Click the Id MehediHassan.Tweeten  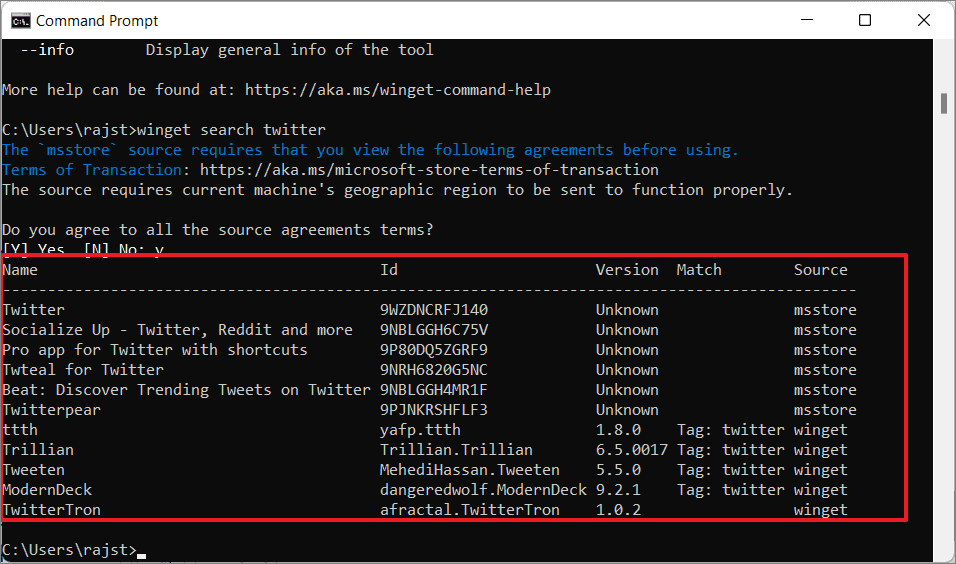point(470,470)
